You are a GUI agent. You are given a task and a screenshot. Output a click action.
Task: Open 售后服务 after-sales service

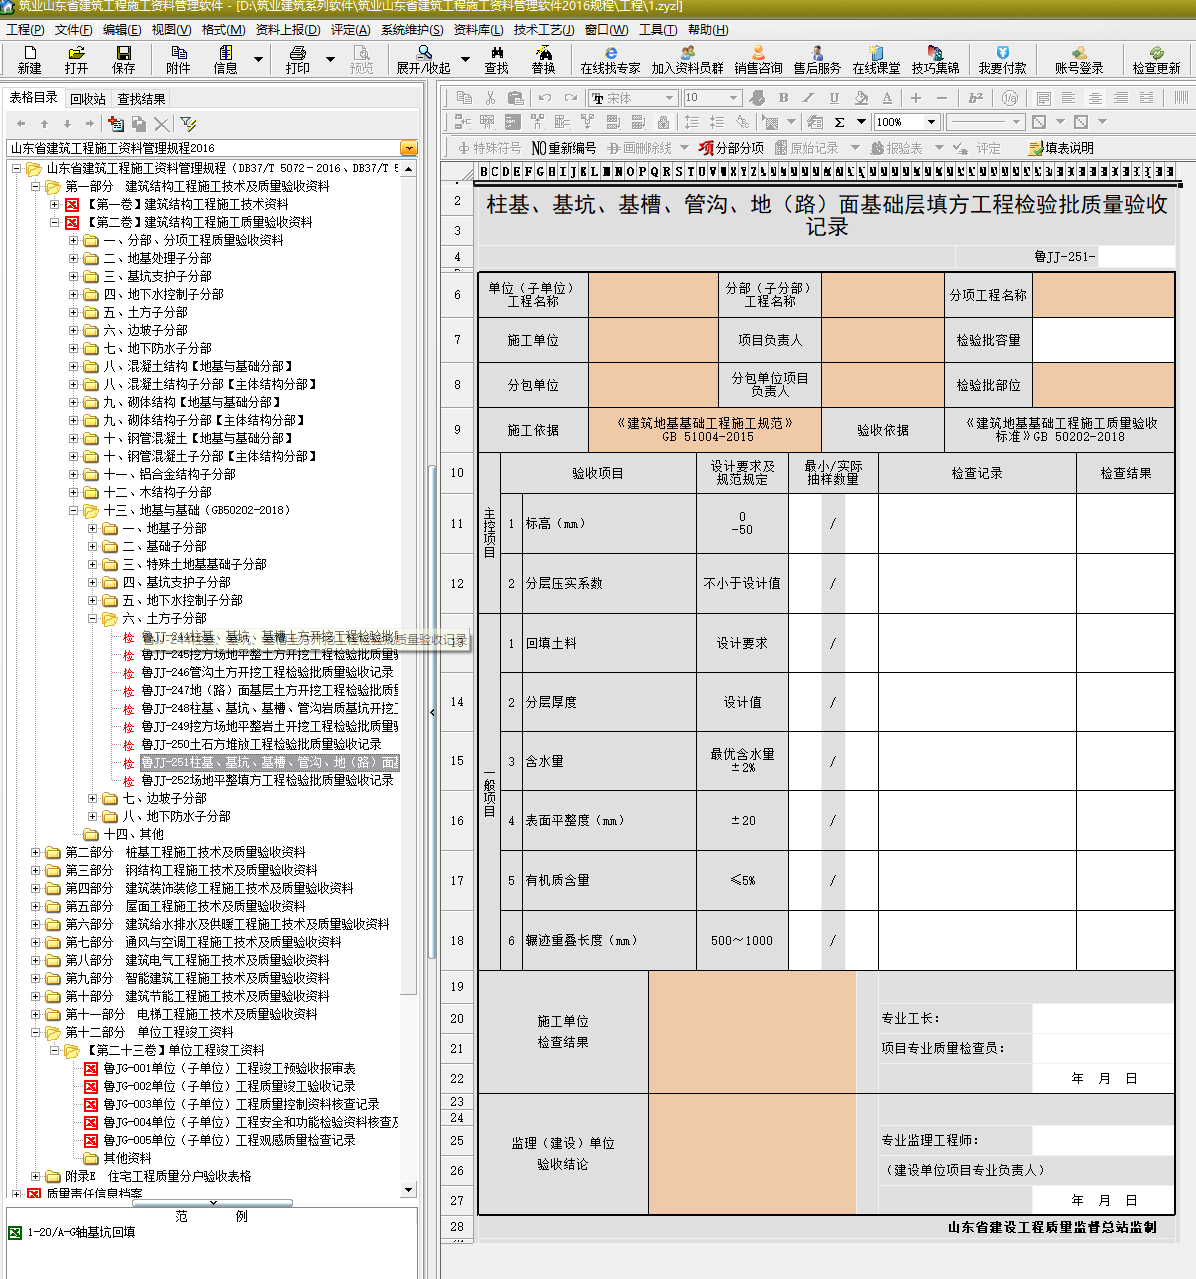[x=817, y=59]
